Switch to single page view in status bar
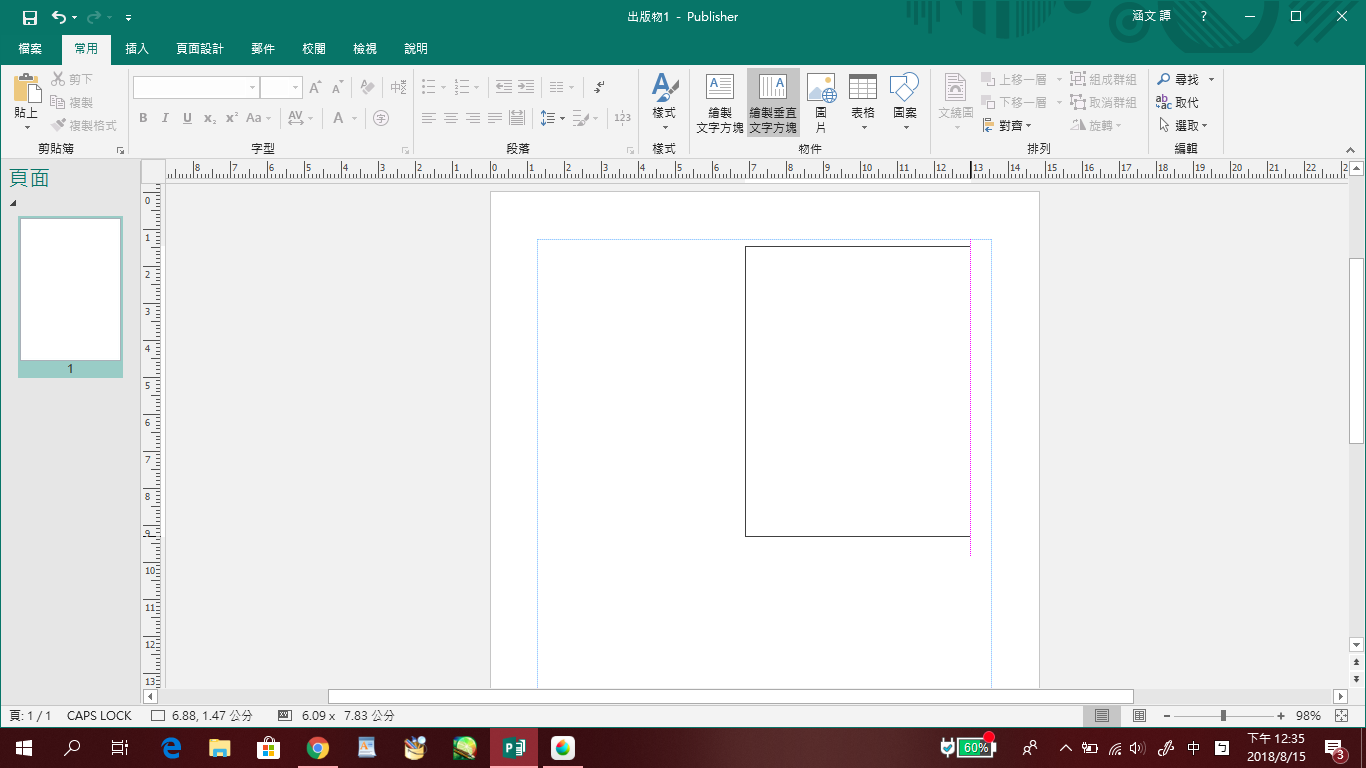Image resolution: width=1366 pixels, height=768 pixels. coord(1102,716)
